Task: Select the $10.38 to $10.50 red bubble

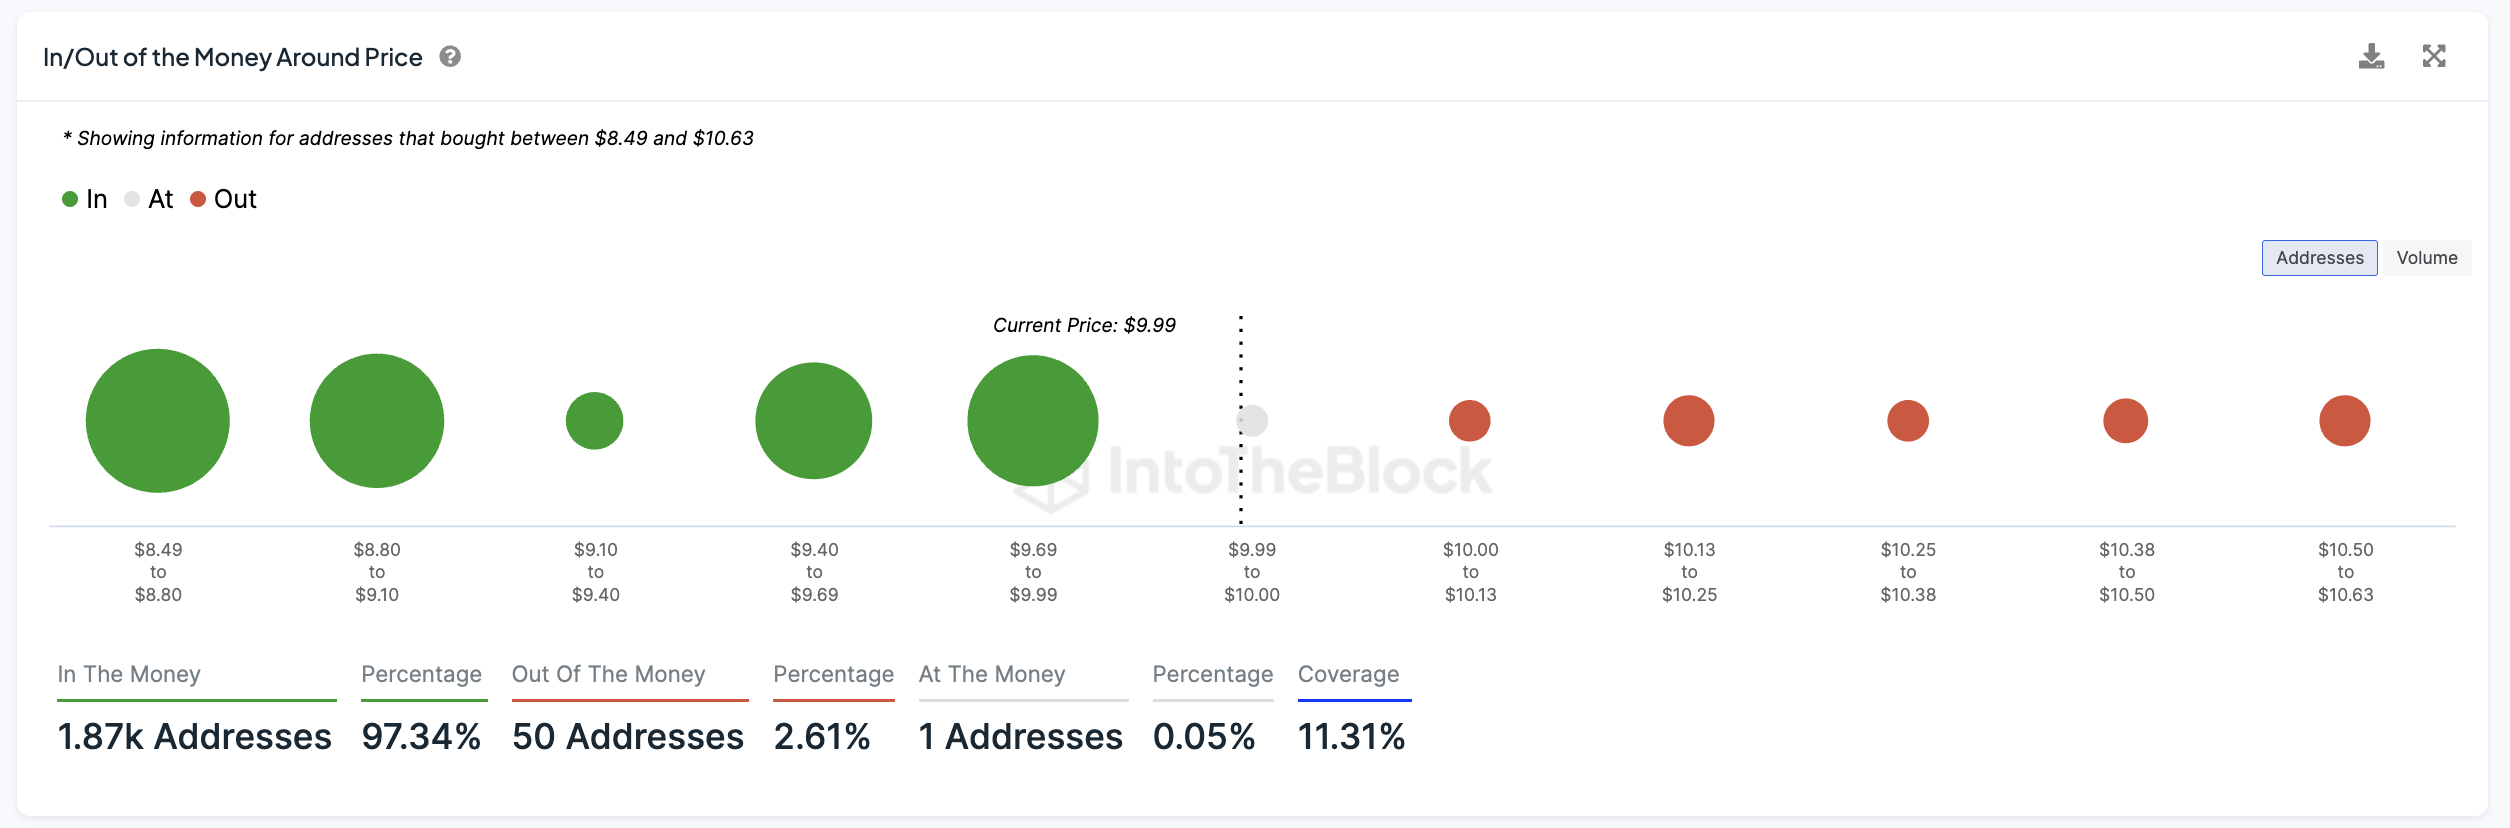Action: (2126, 421)
